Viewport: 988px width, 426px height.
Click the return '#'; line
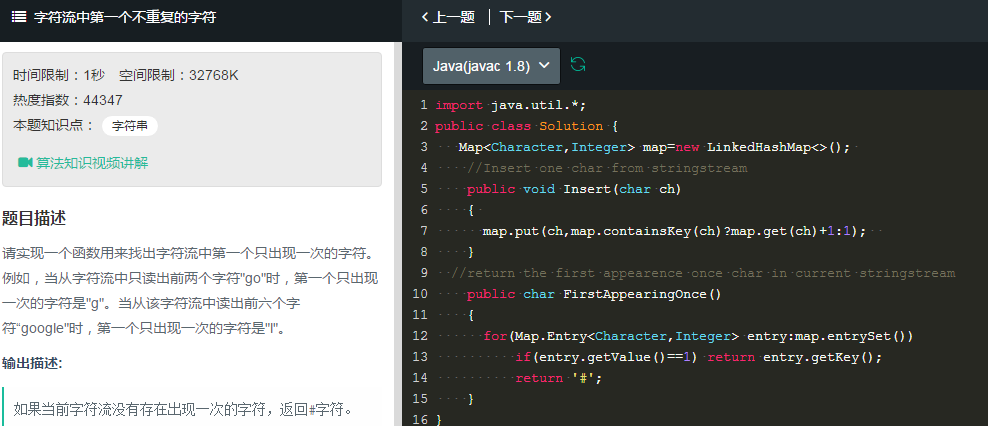(x=559, y=378)
